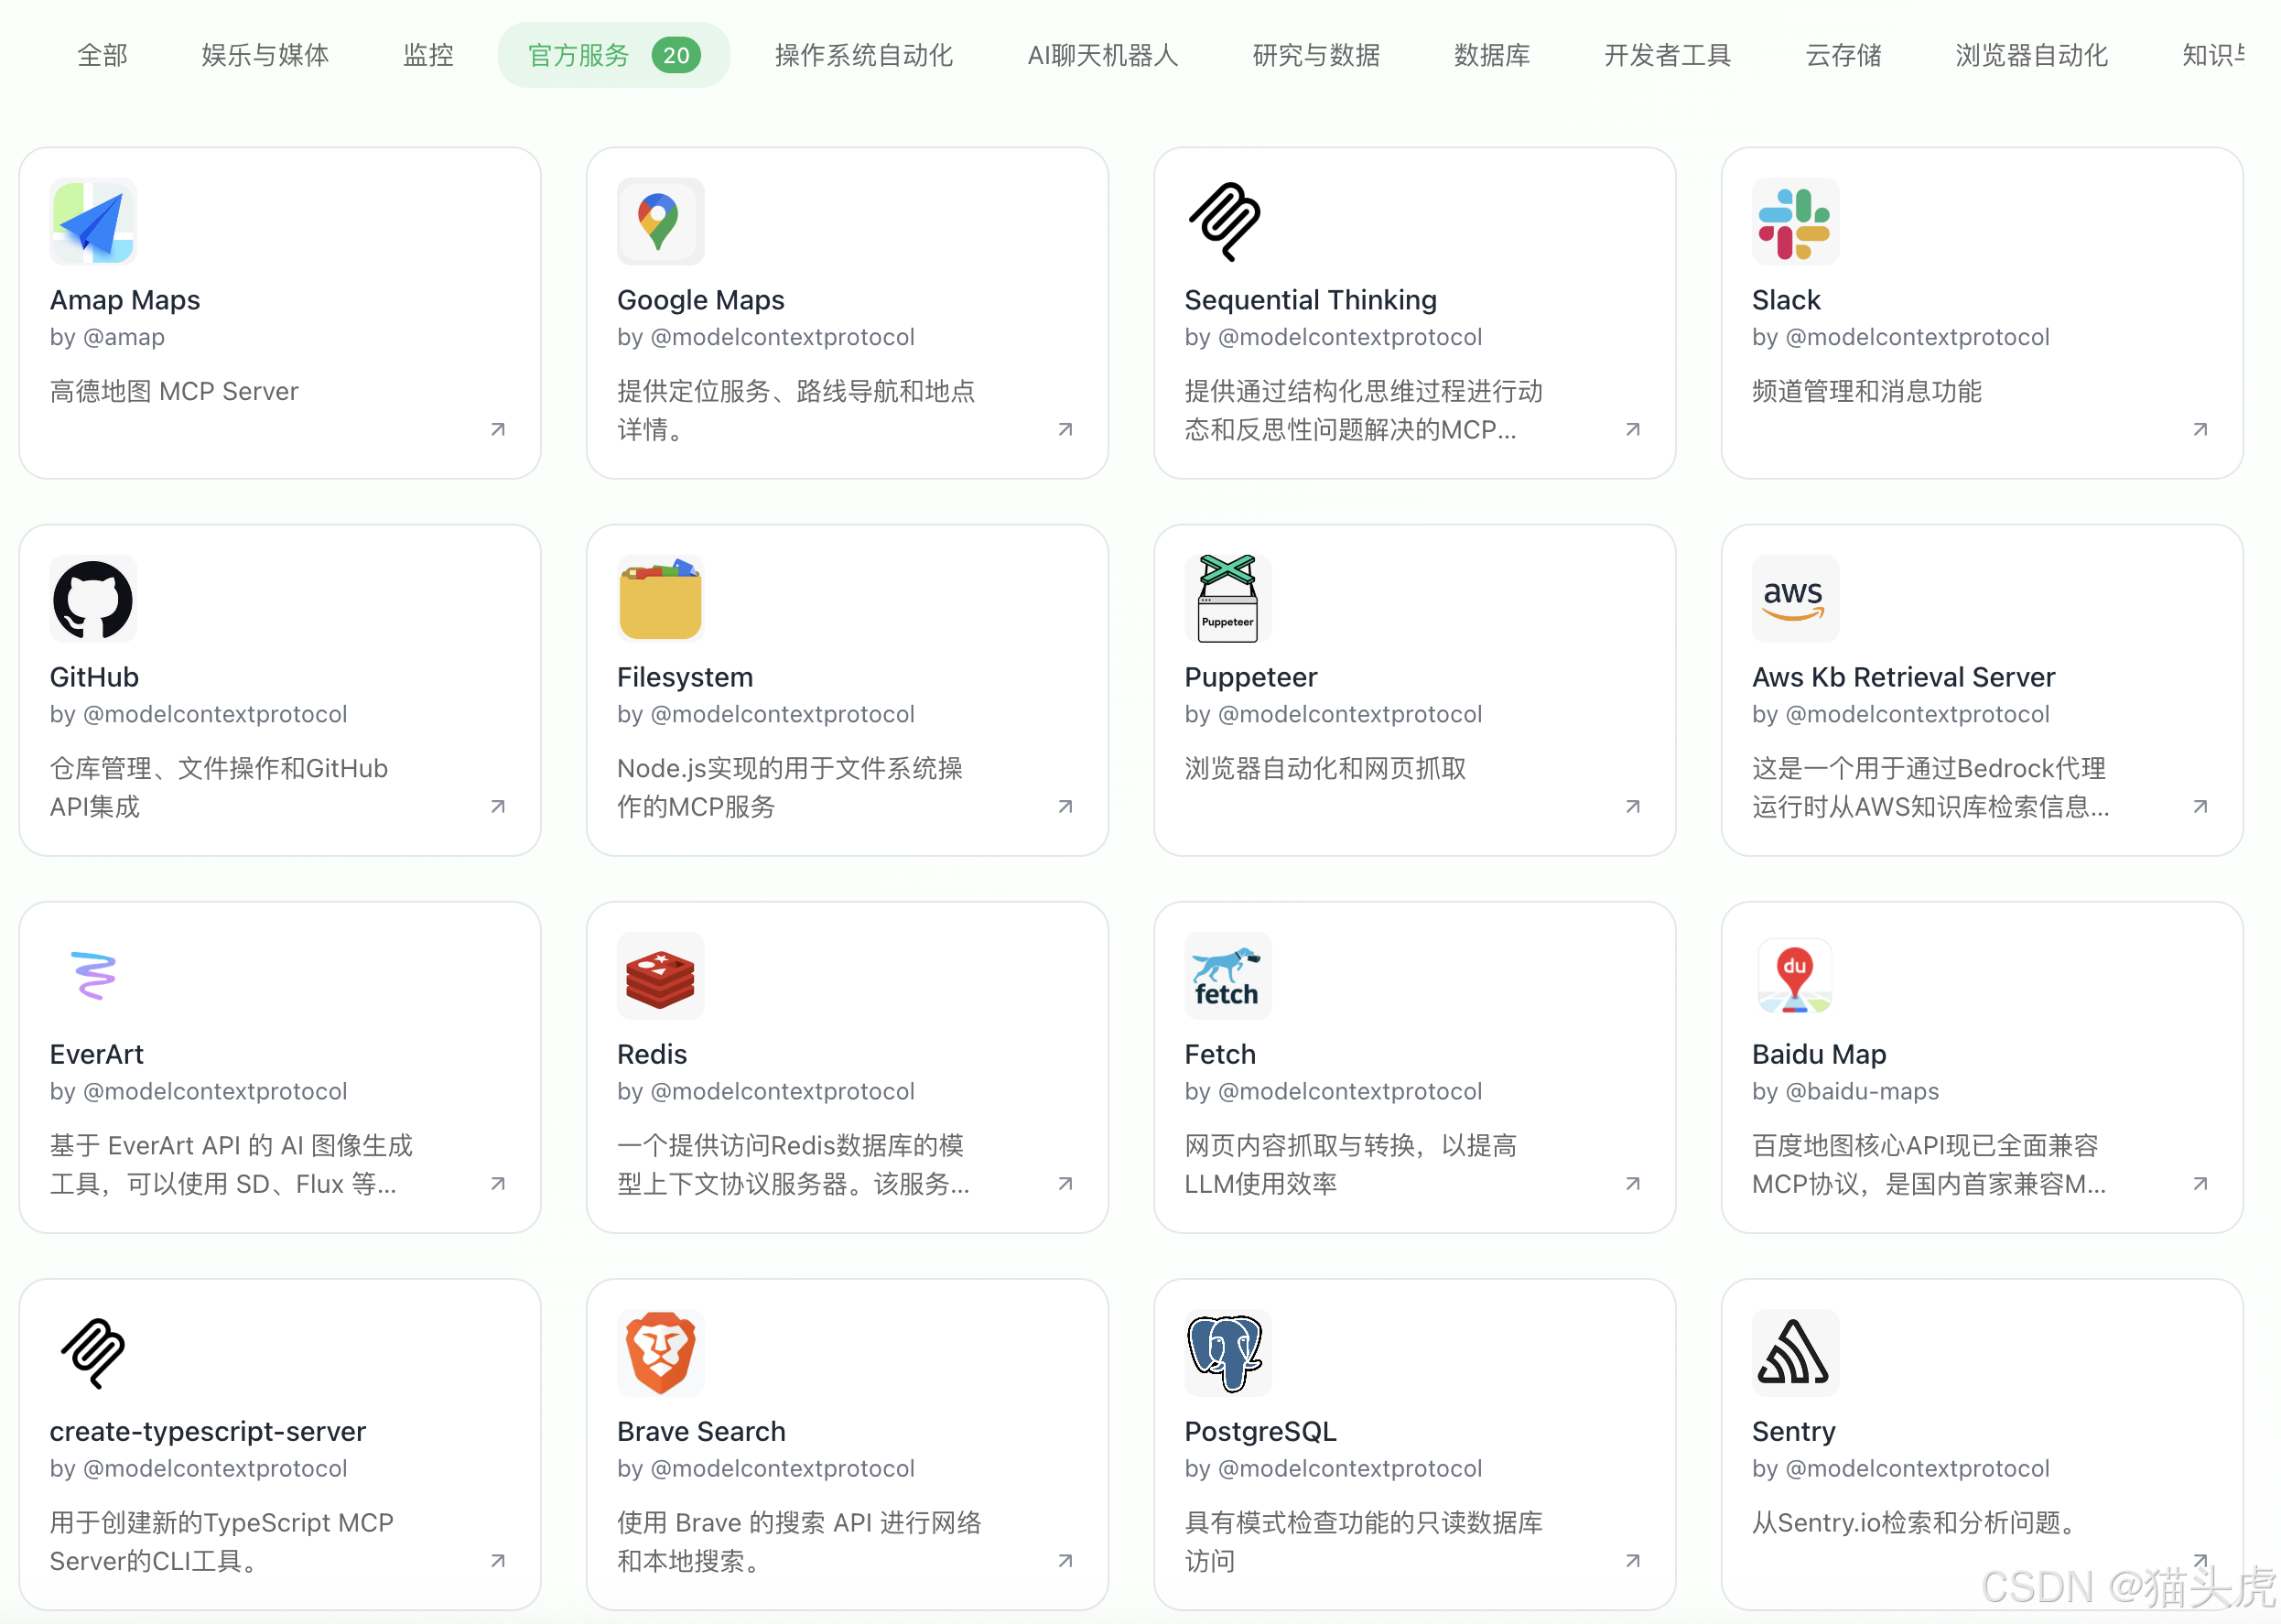
Task: Open the arrow link on Sequential Thinking card
Action: pyautogui.click(x=1632, y=429)
